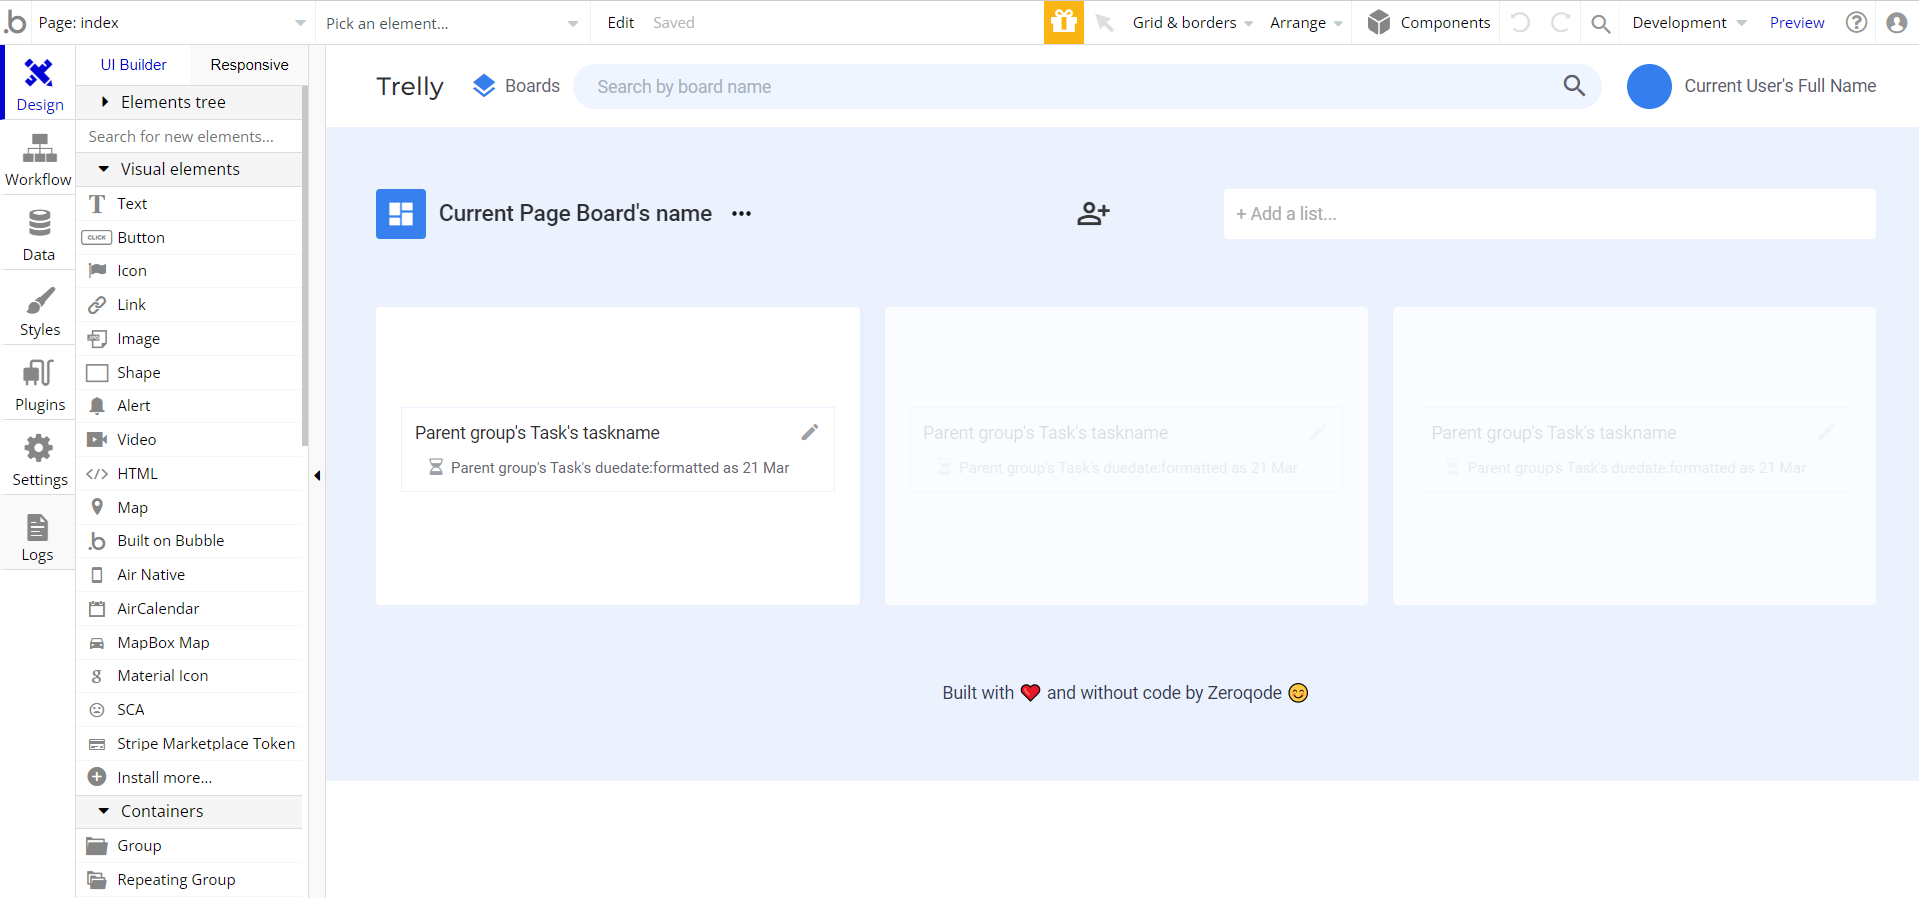The width and height of the screenshot is (1919, 898).
Task: Click the + Add a list input
Action: pyautogui.click(x=1549, y=214)
